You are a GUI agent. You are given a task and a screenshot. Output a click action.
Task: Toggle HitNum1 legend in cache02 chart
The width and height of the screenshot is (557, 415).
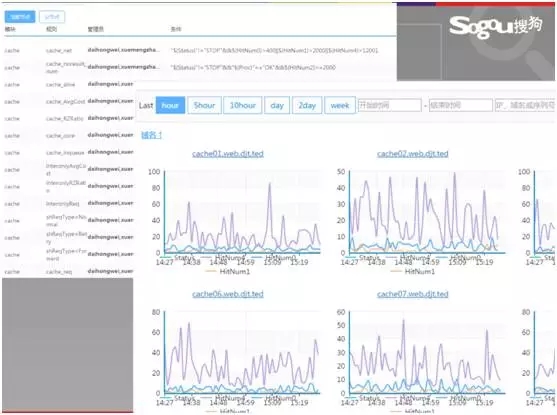(412, 271)
